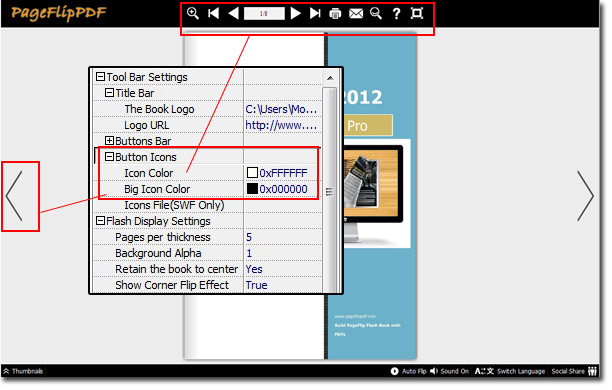Click the print icon
The width and height of the screenshot is (612, 390).
336,14
